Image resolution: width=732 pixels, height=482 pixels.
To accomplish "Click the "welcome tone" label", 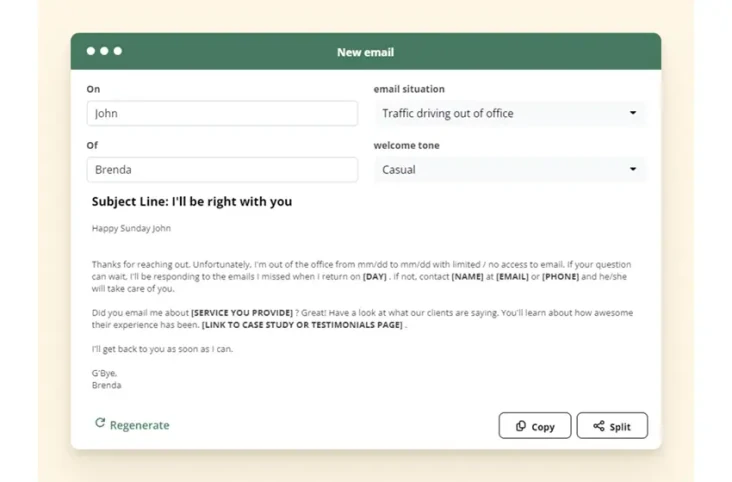I will coord(406,145).
